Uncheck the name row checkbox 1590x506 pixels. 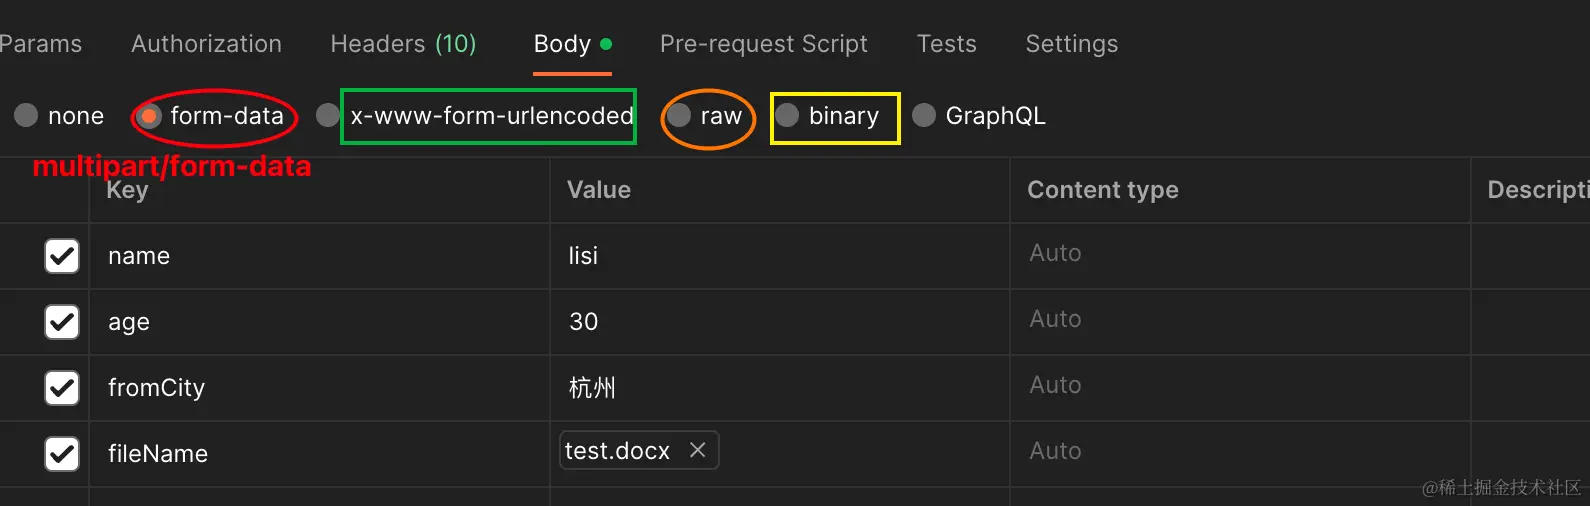point(62,256)
